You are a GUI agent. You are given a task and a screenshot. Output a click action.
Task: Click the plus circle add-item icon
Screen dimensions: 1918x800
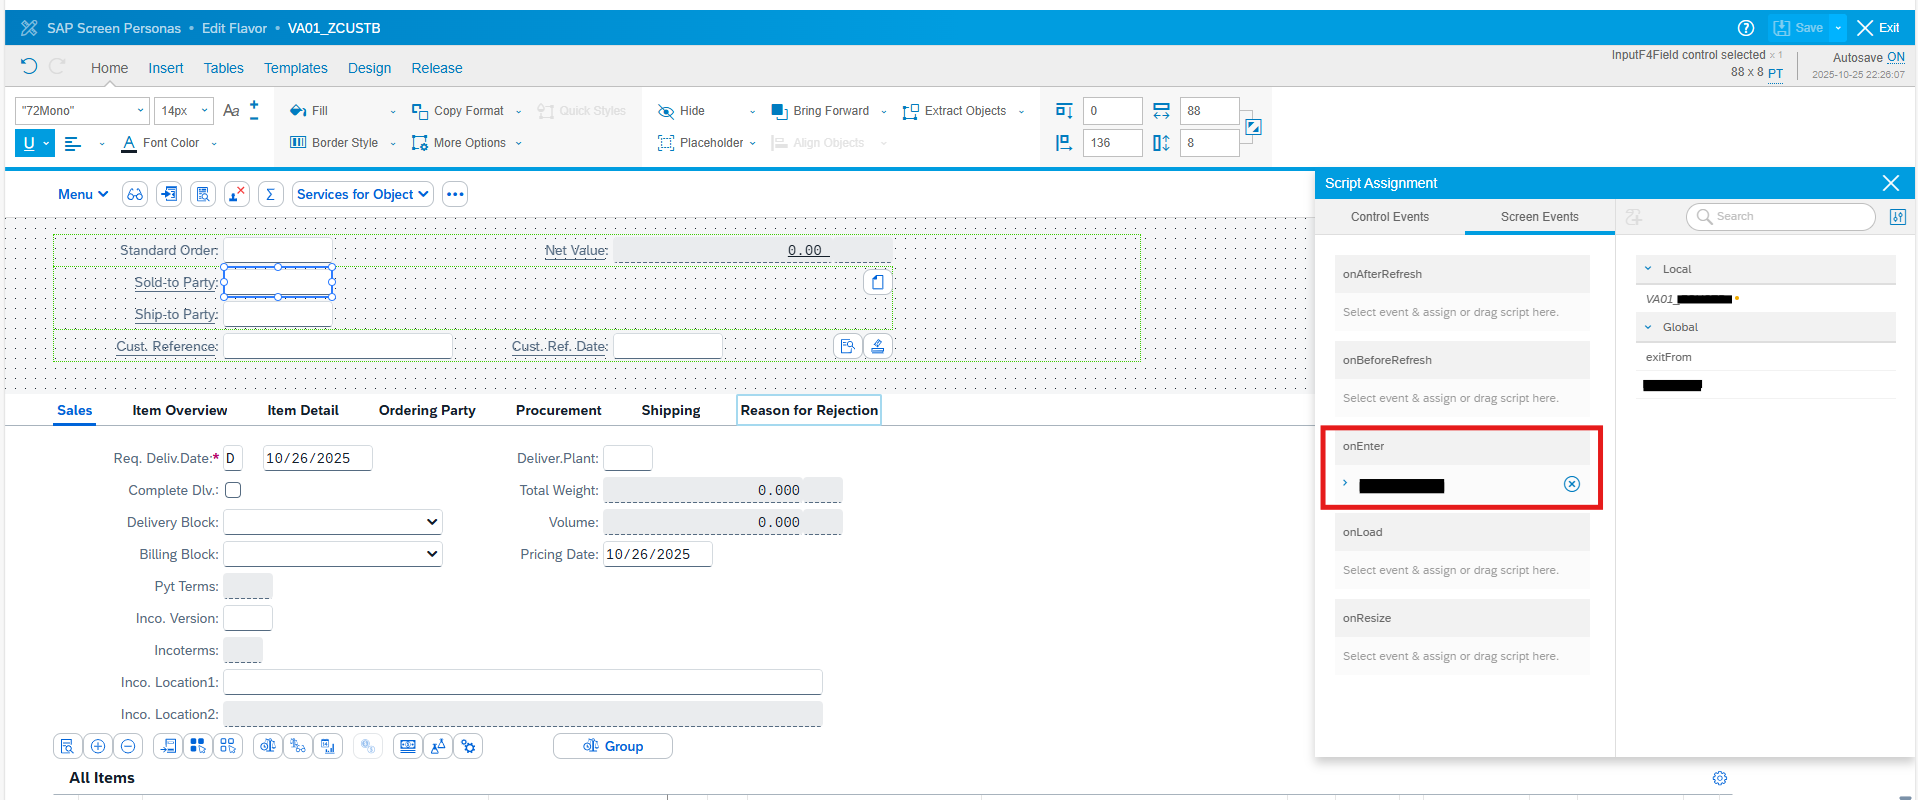[98, 746]
